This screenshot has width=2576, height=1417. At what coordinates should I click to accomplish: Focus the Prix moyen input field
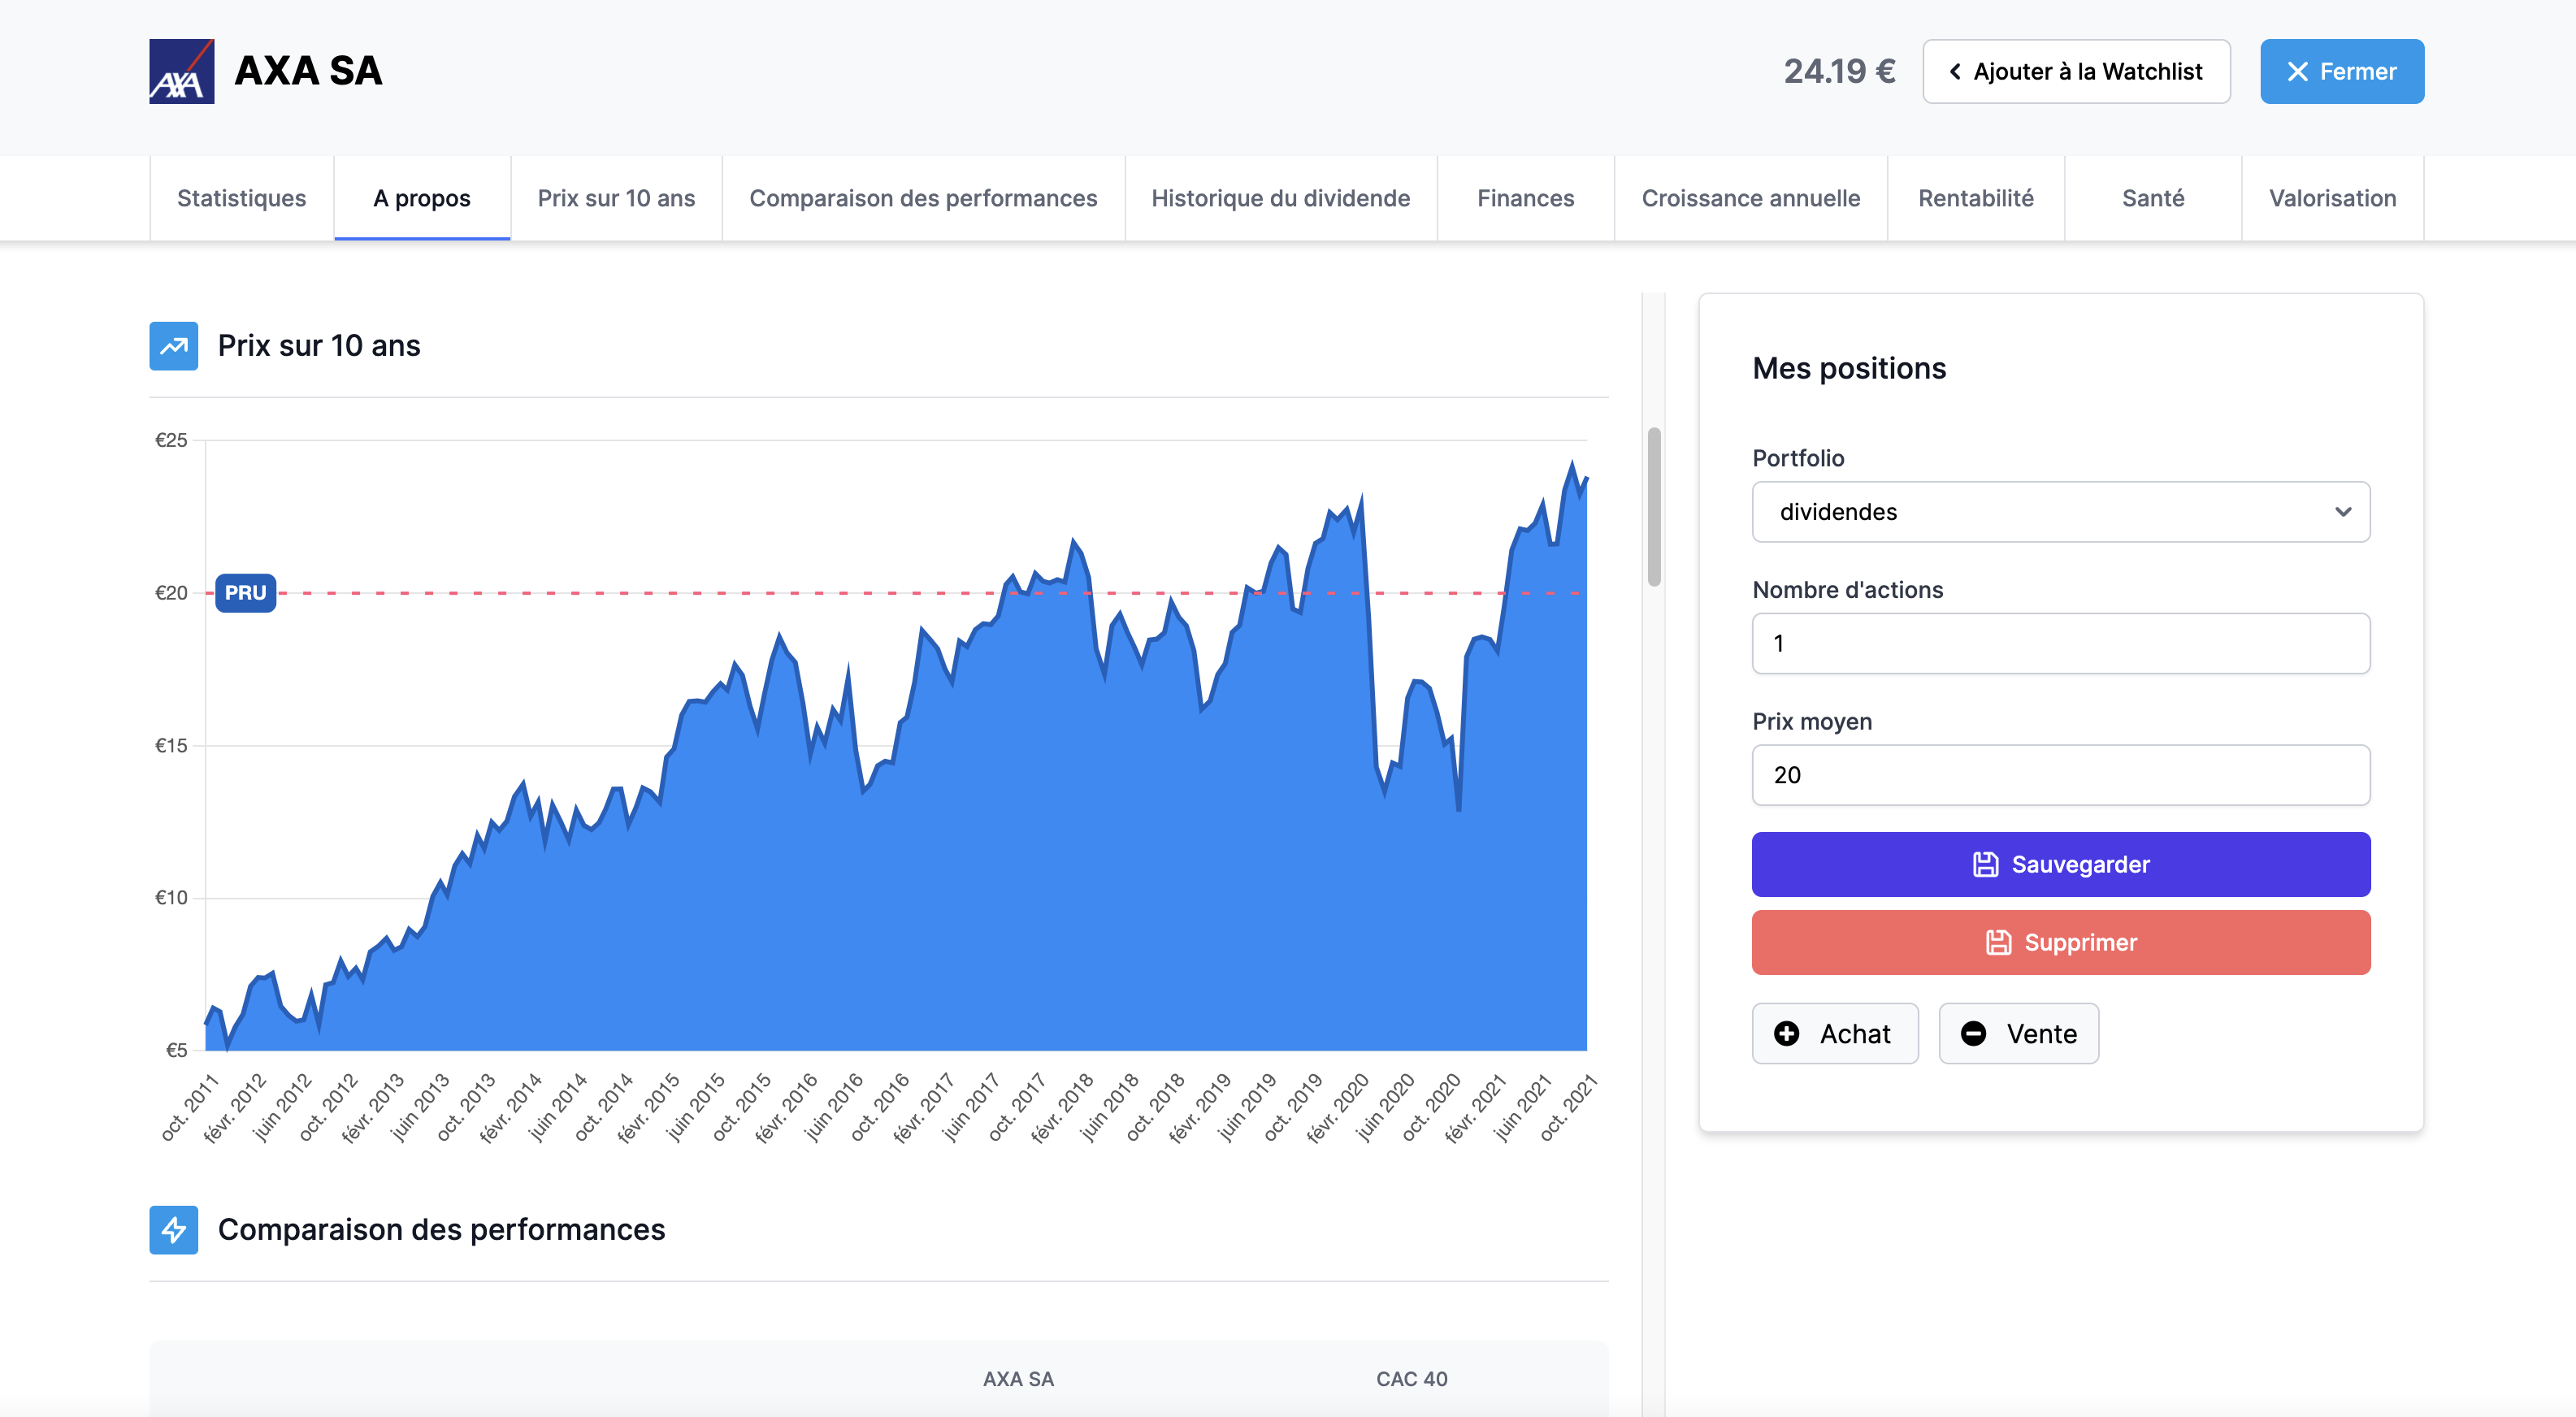tap(2060, 775)
